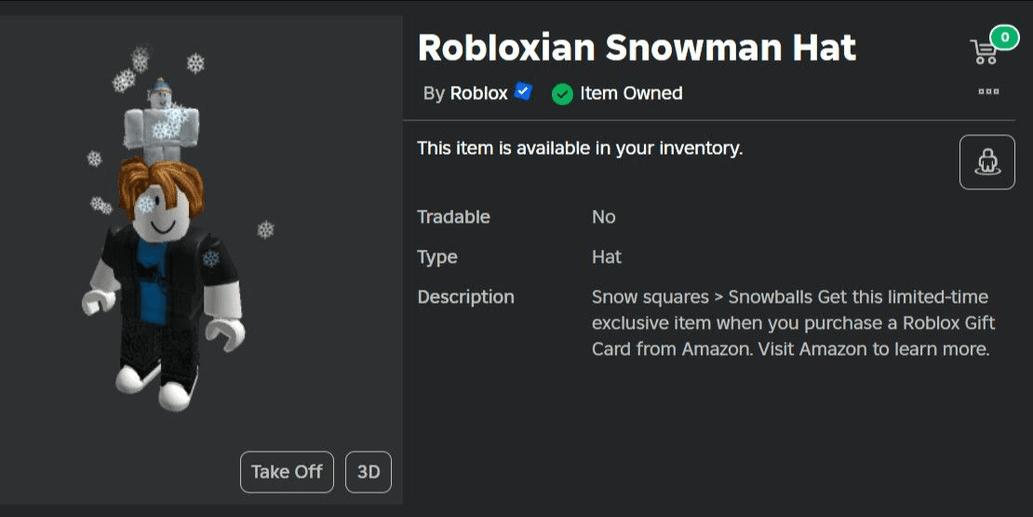Viewport: 1033px width, 517px height.
Task: Click the Hat type value
Action: (x=606, y=257)
